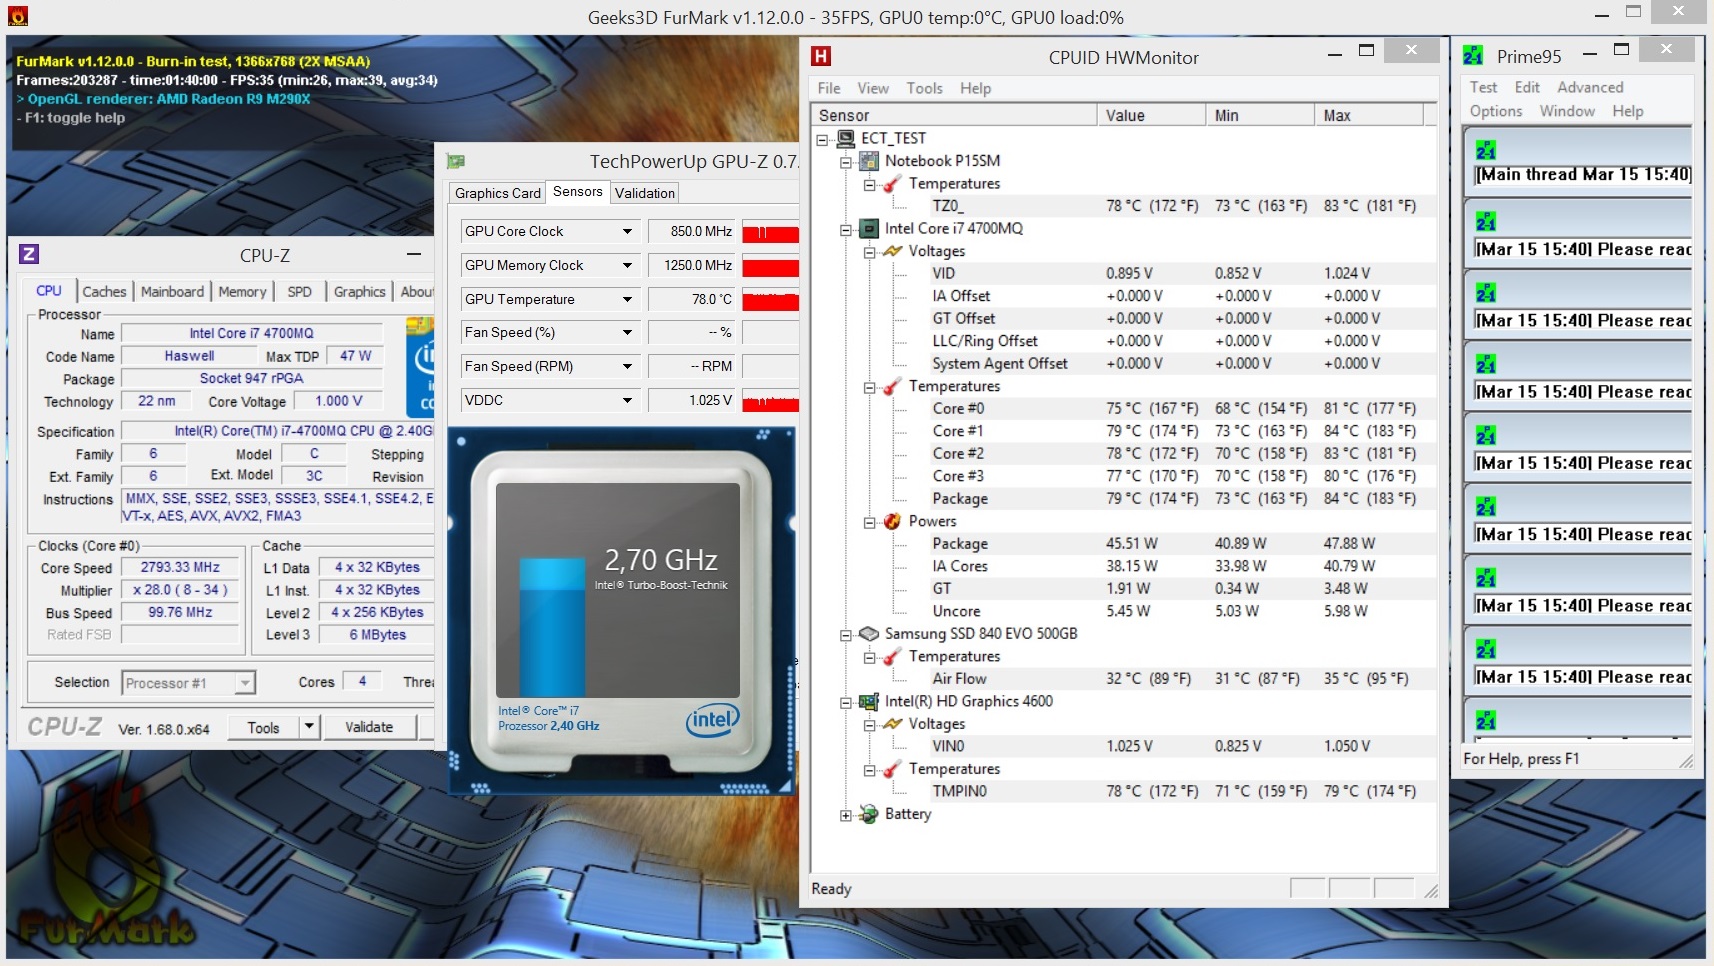Select the TZ0_ temperature row
This screenshot has height=966, width=1714.
point(1173,206)
